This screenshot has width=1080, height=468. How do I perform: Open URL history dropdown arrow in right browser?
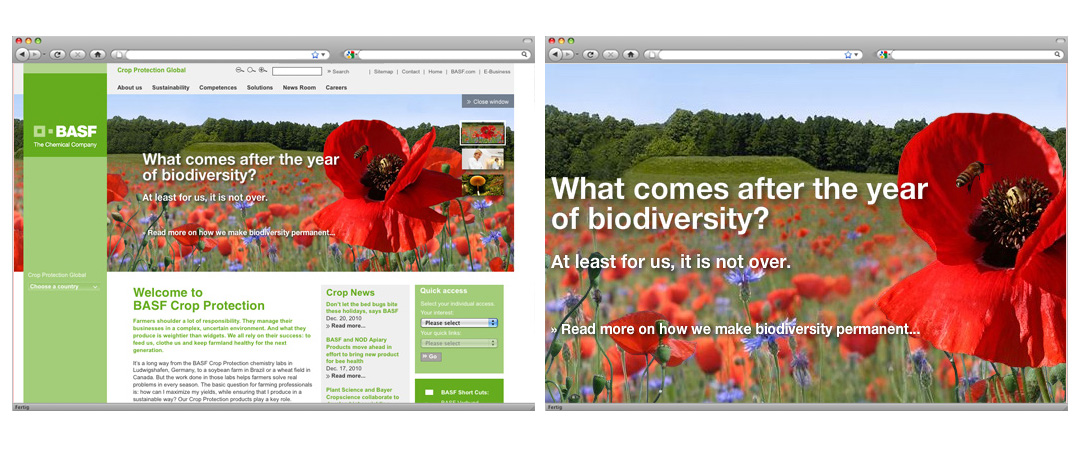coord(857,54)
